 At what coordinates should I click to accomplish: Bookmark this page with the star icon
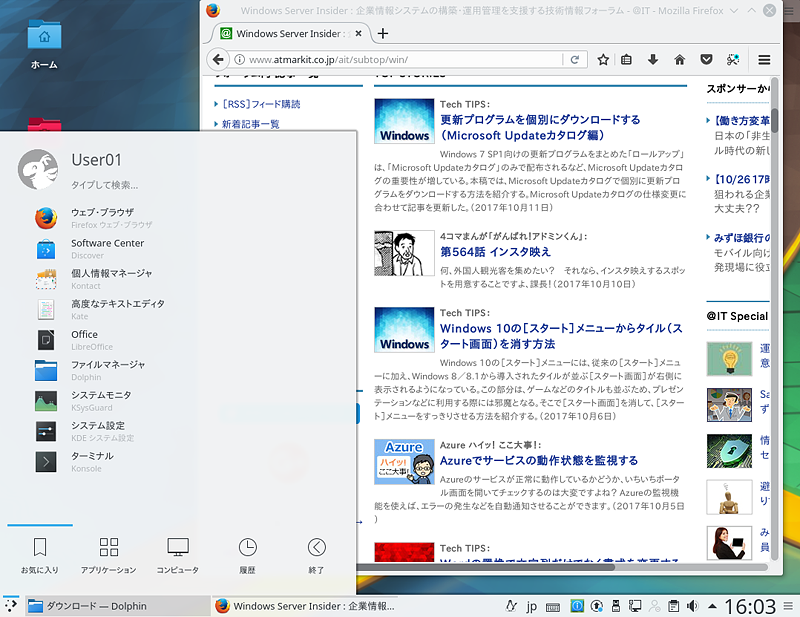point(603,60)
